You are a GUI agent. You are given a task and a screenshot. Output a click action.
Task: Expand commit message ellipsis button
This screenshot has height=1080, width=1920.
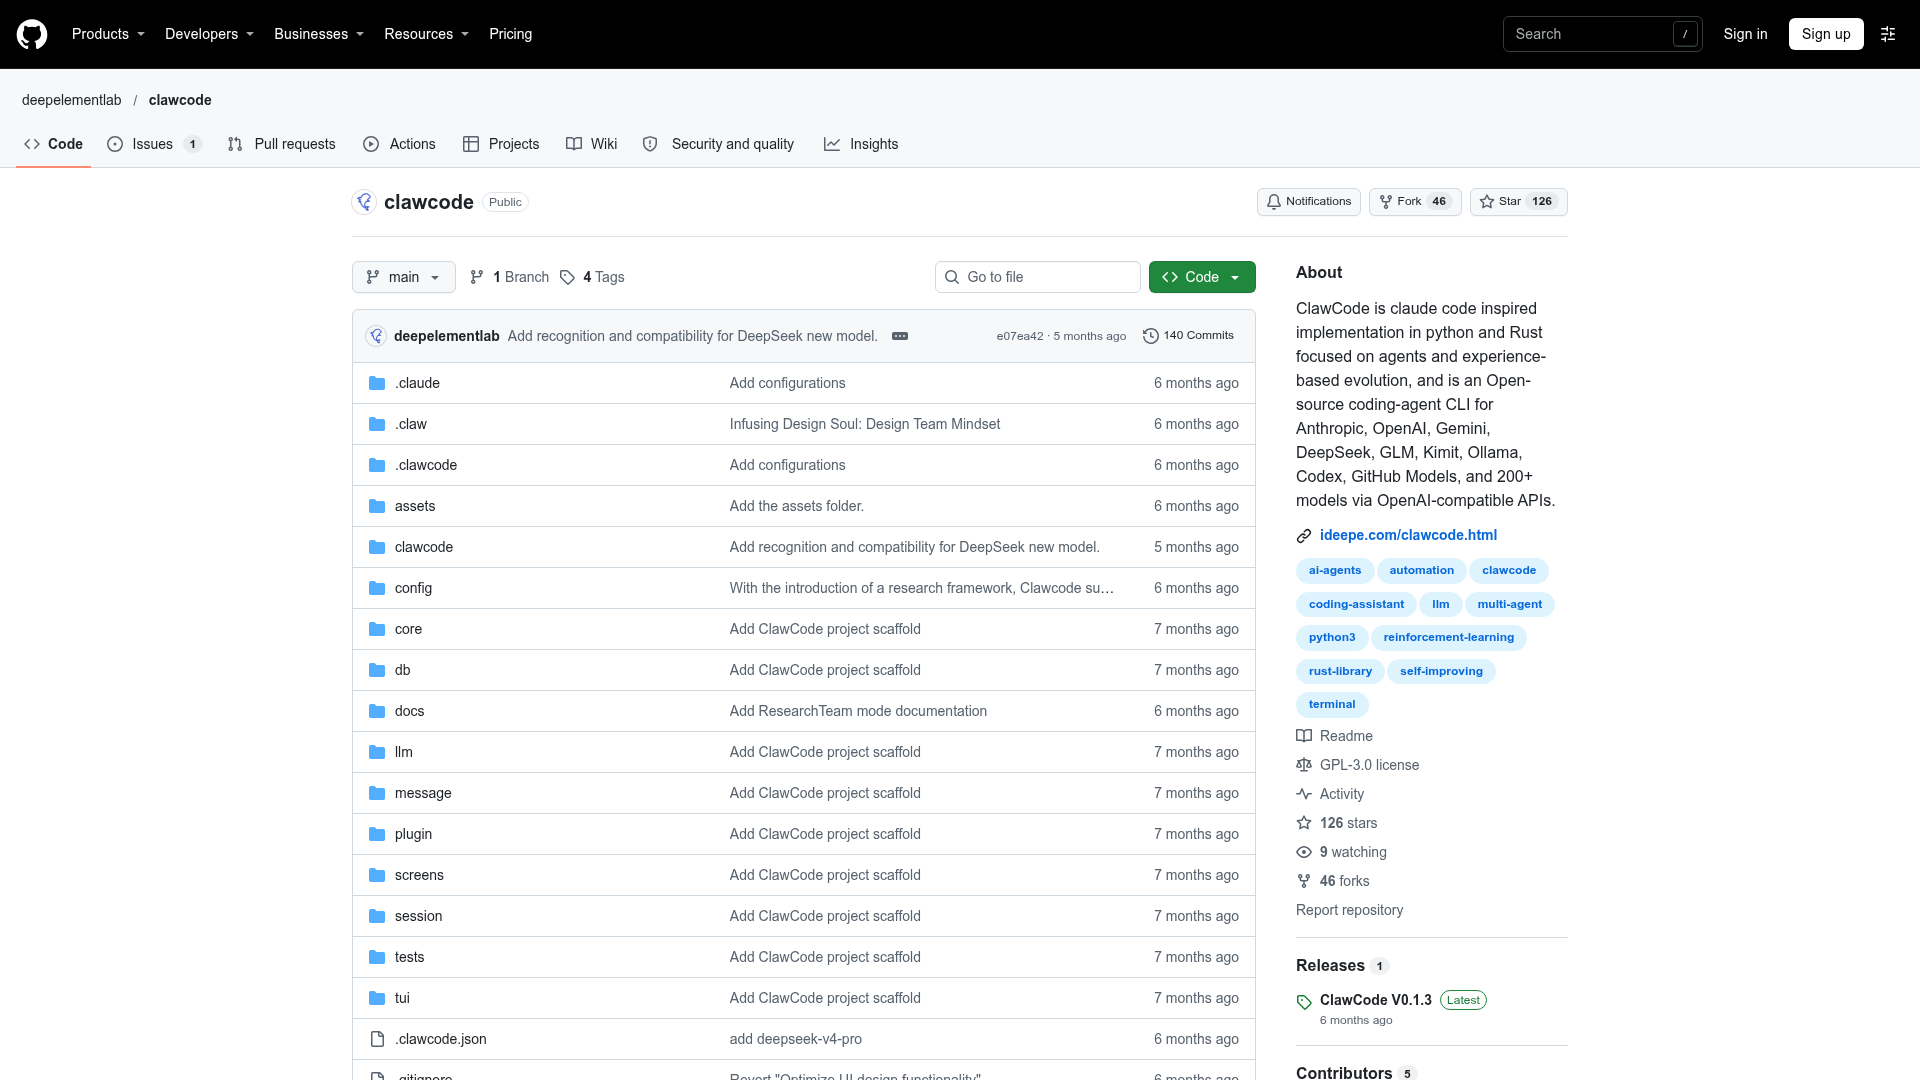[x=900, y=336]
